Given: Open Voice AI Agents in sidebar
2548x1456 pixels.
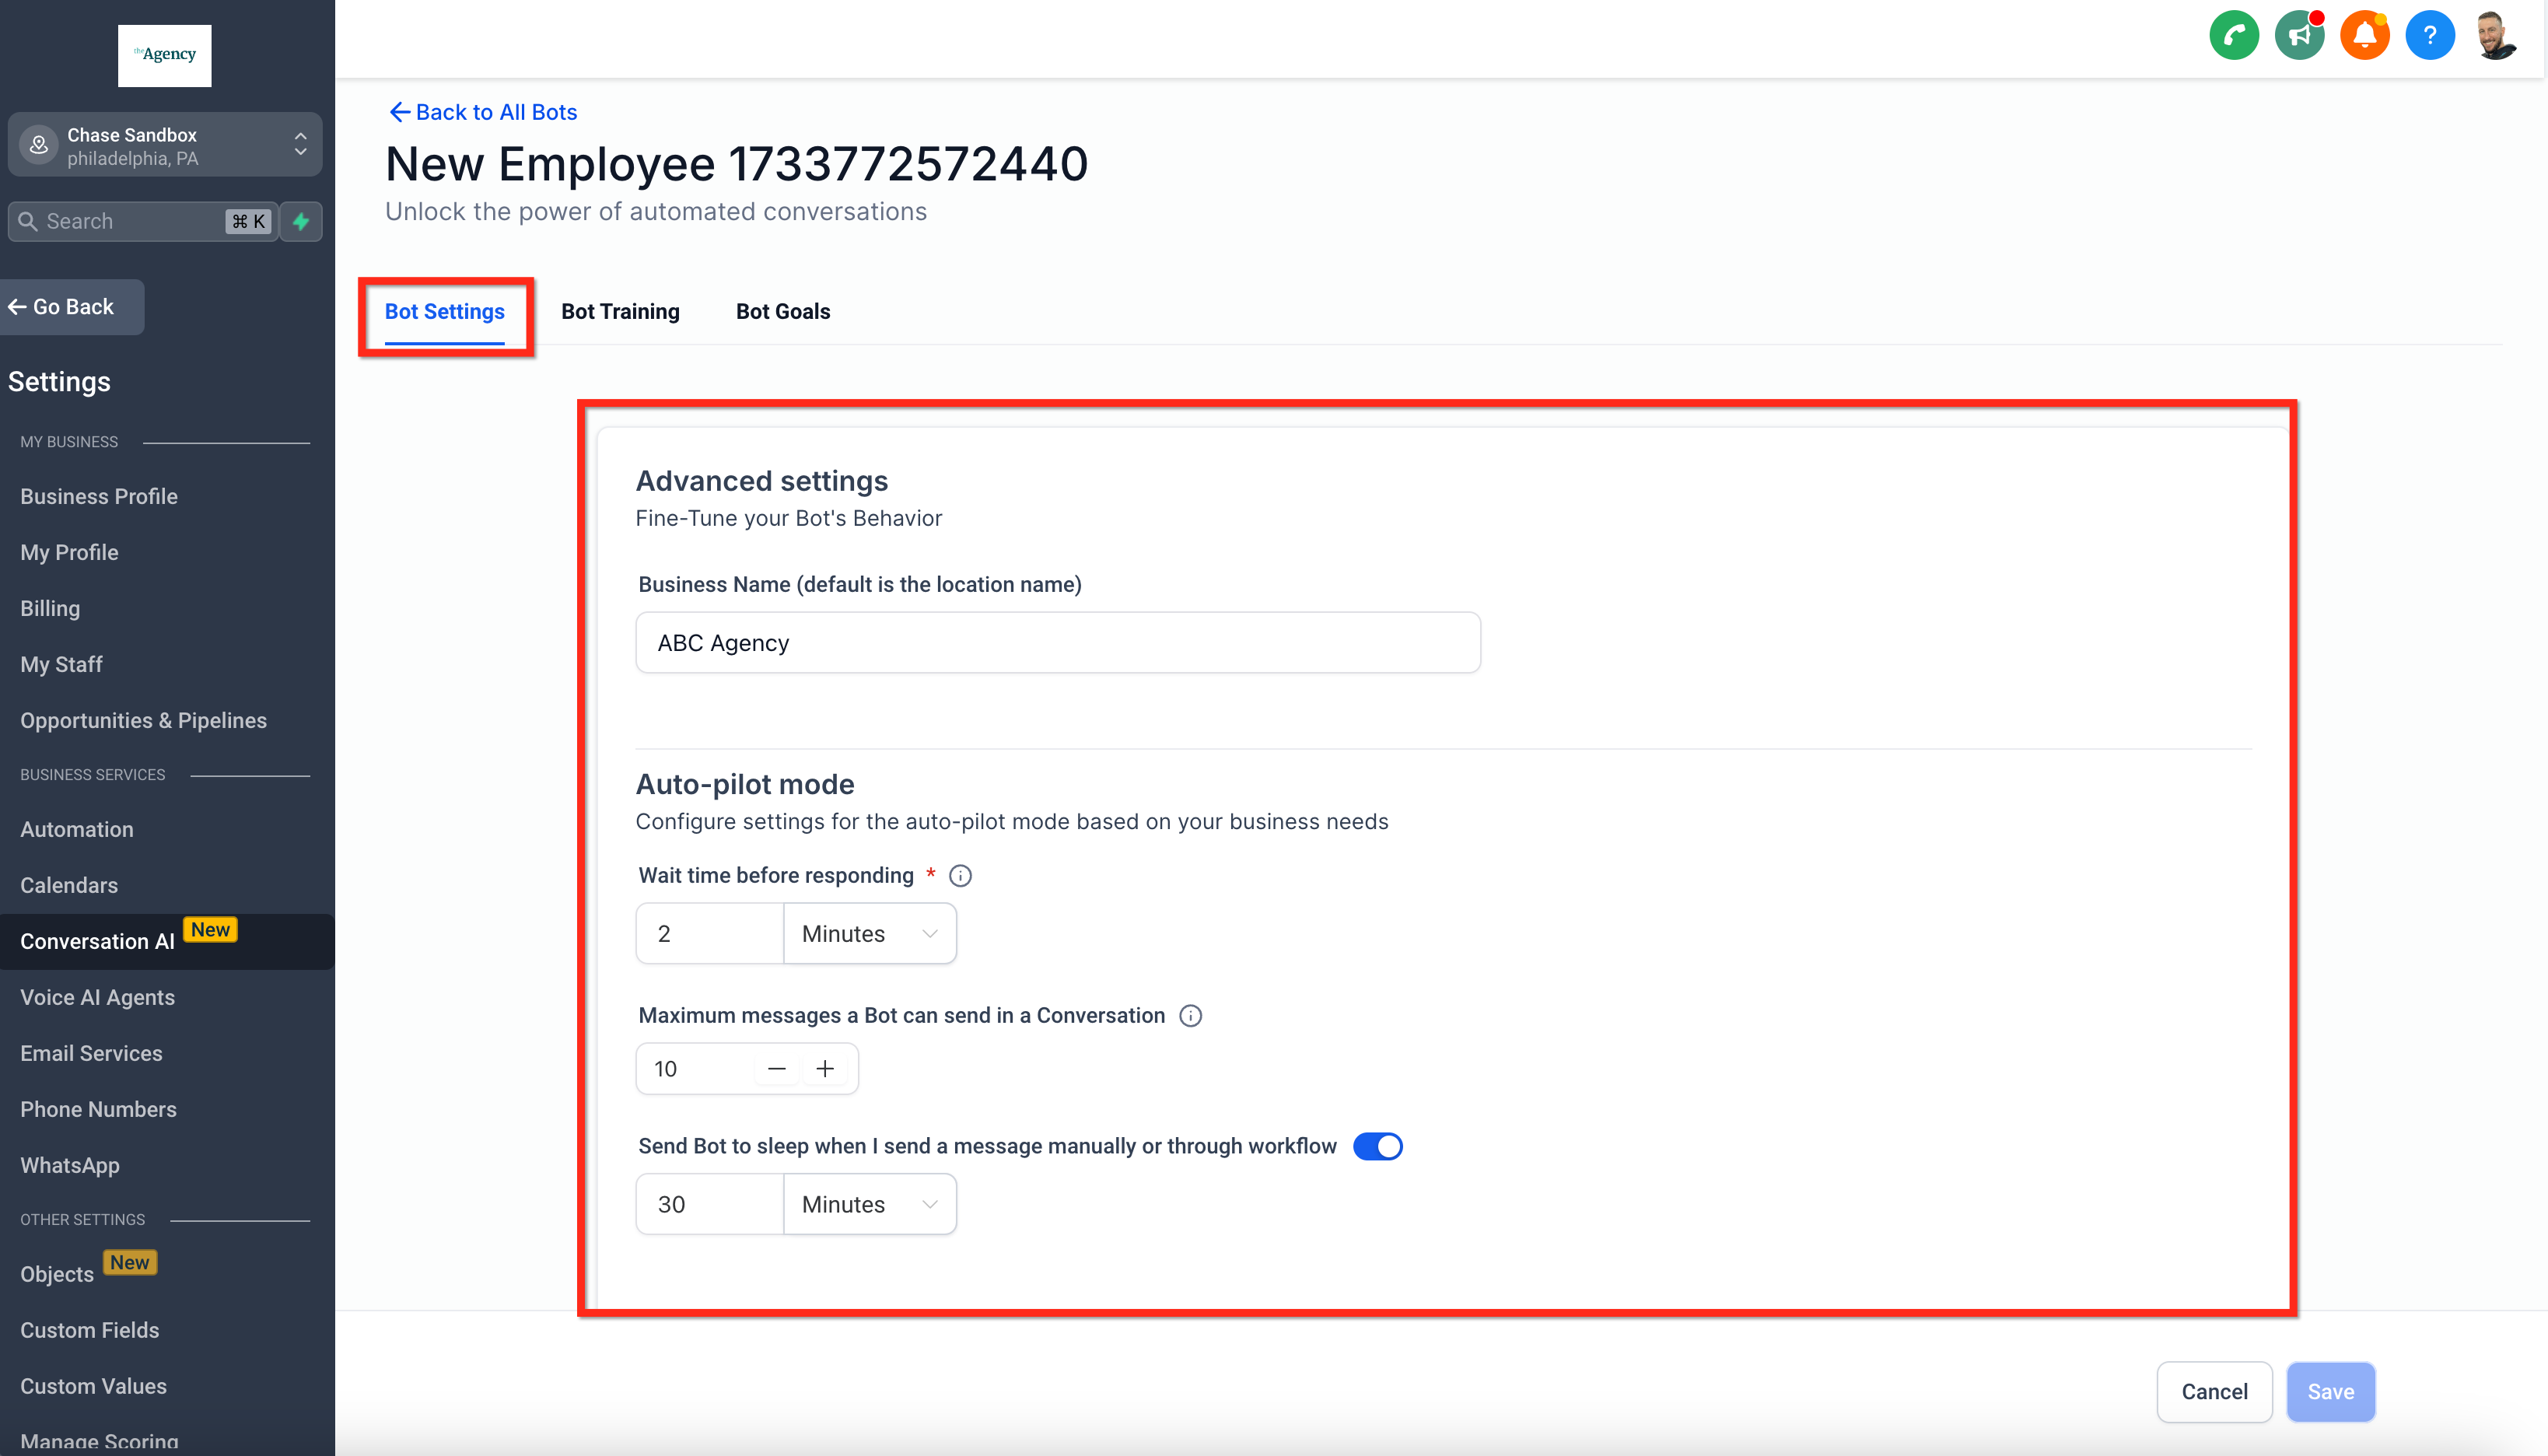Looking at the screenshot, I should tap(97, 997).
